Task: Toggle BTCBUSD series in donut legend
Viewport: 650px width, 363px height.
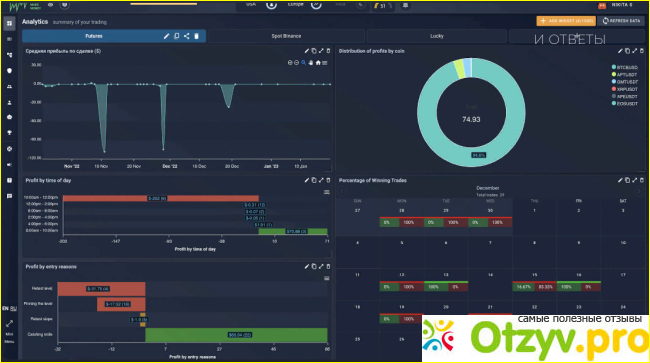Action: pyautogui.click(x=624, y=67)
